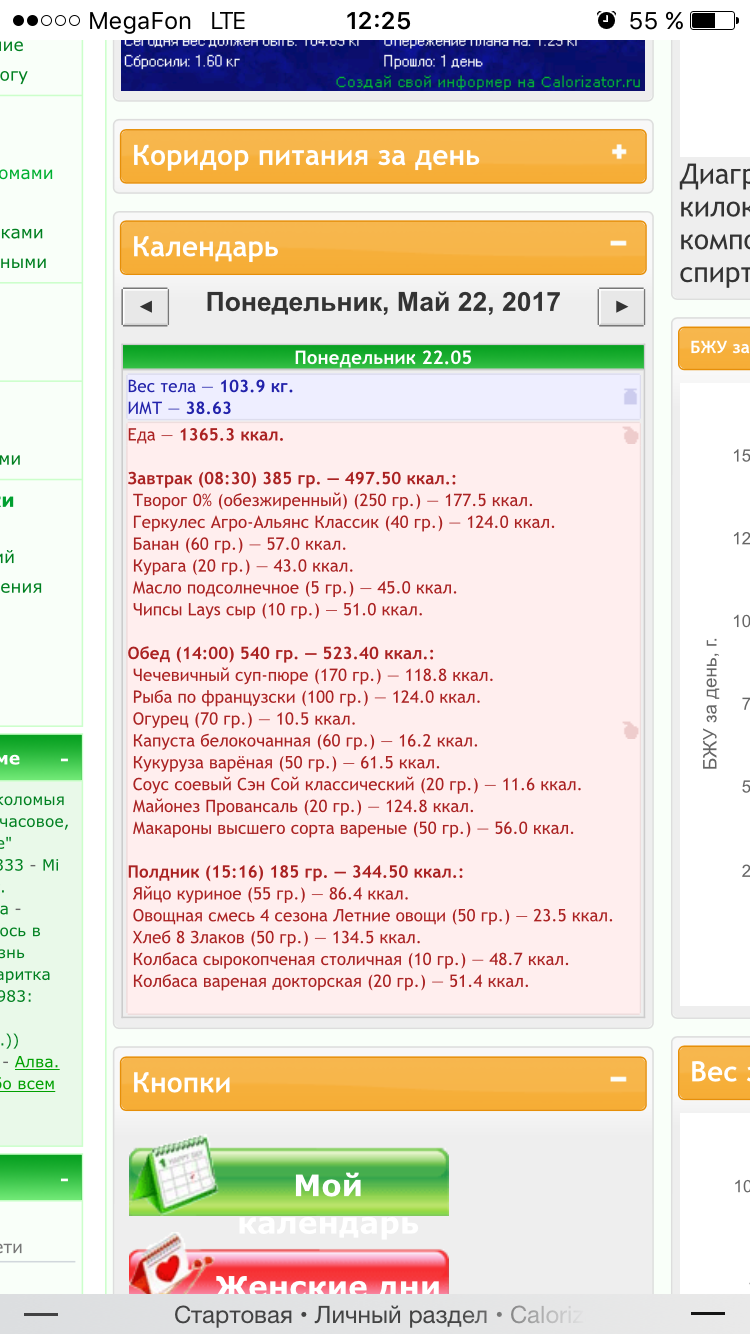Click 'Капуста белокочанная' food row
This screenshot has width=750, height=1334.
305,741
